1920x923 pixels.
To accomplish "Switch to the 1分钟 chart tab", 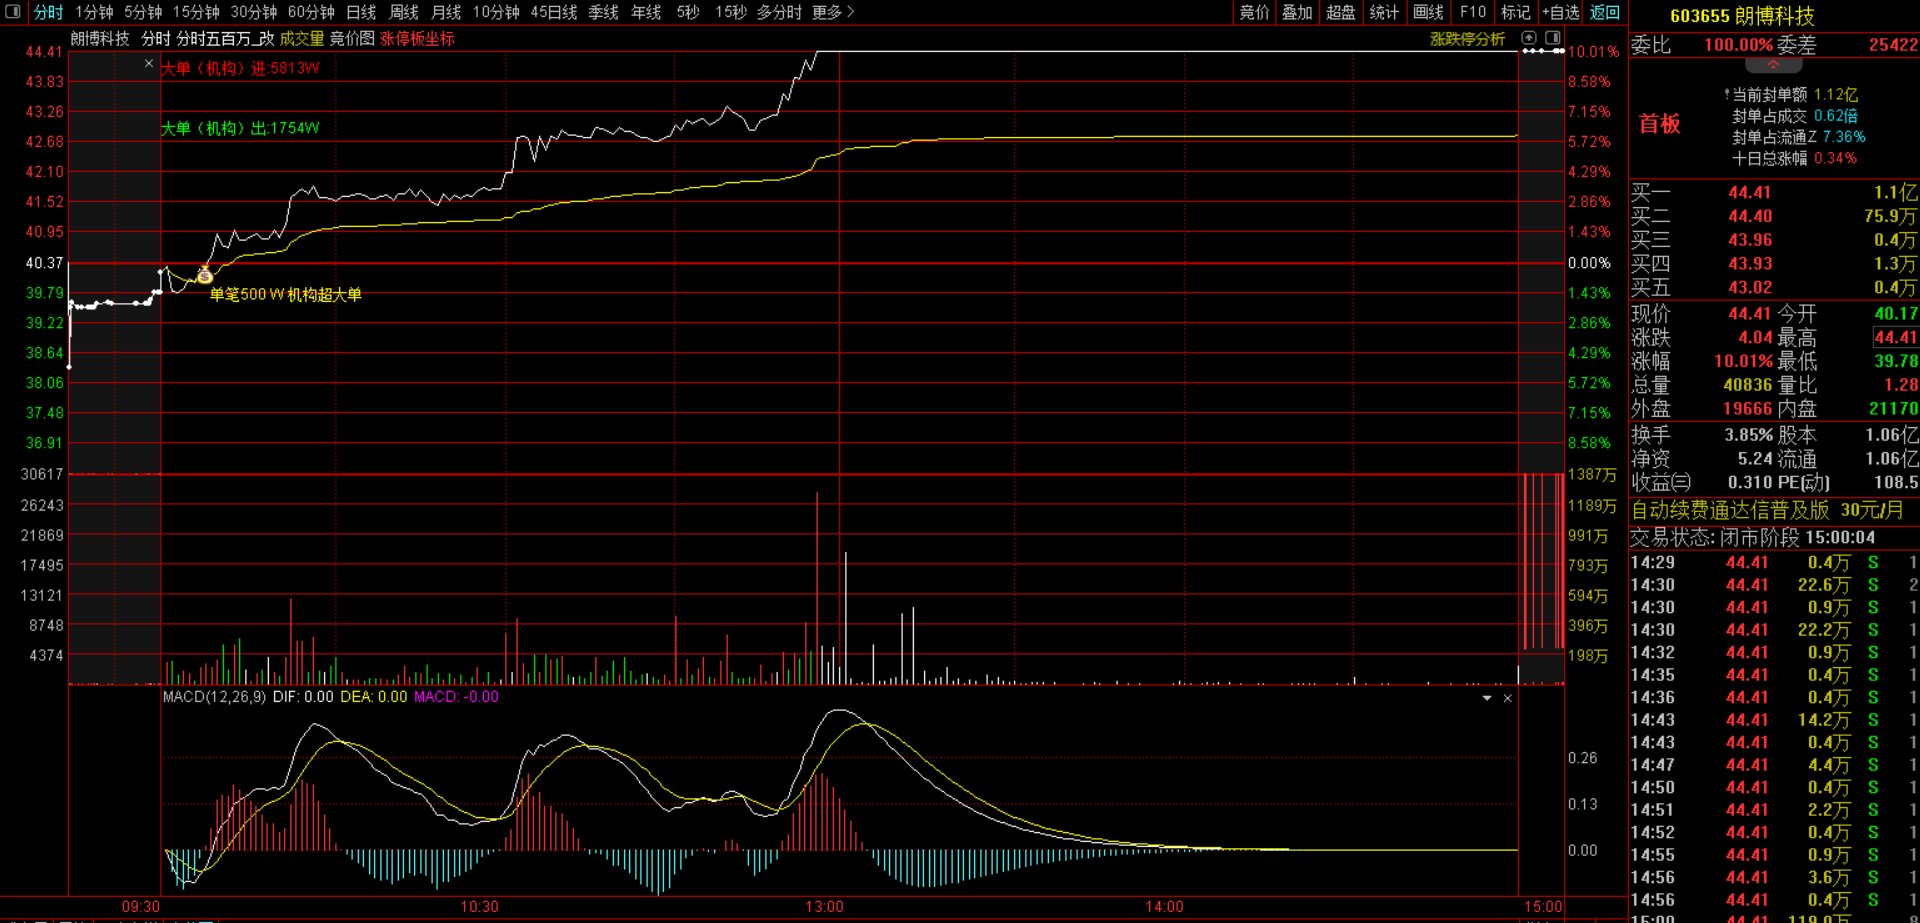I will (x=94, y=12).
